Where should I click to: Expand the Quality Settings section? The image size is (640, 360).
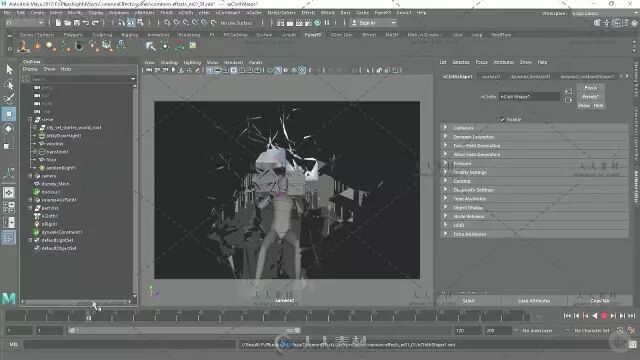(445, 172)
